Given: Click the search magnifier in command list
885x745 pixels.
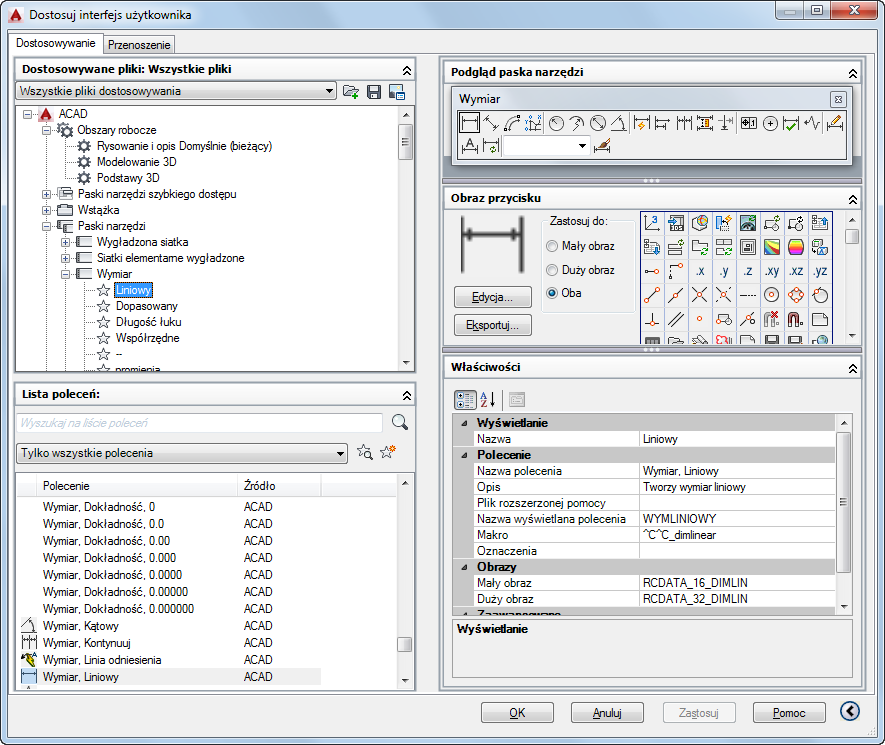Looking at the screenshot, I should [400, 422].
